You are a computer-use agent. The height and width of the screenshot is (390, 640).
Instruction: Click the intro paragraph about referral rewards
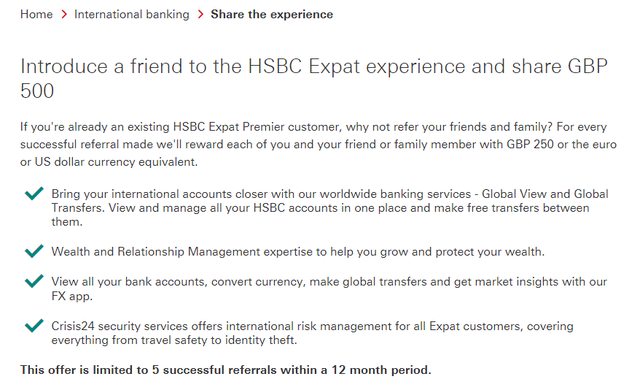coord(318,144)
